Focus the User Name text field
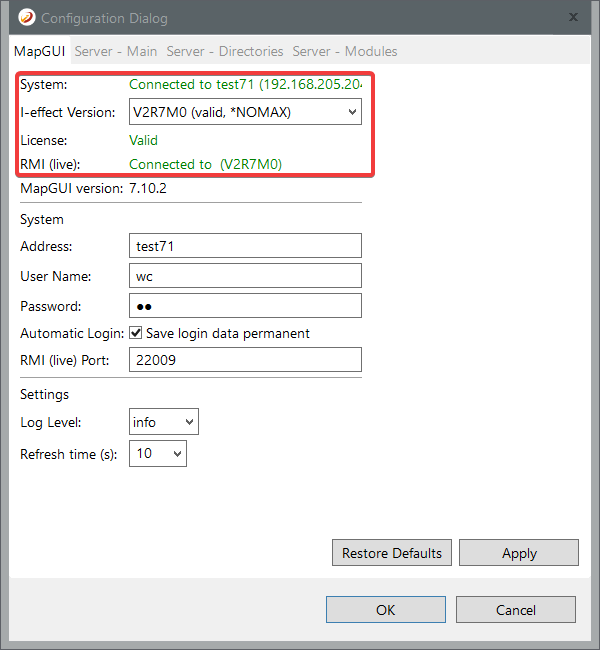The width and height of the screenshot is (600, 650). (x=245, y=276)
